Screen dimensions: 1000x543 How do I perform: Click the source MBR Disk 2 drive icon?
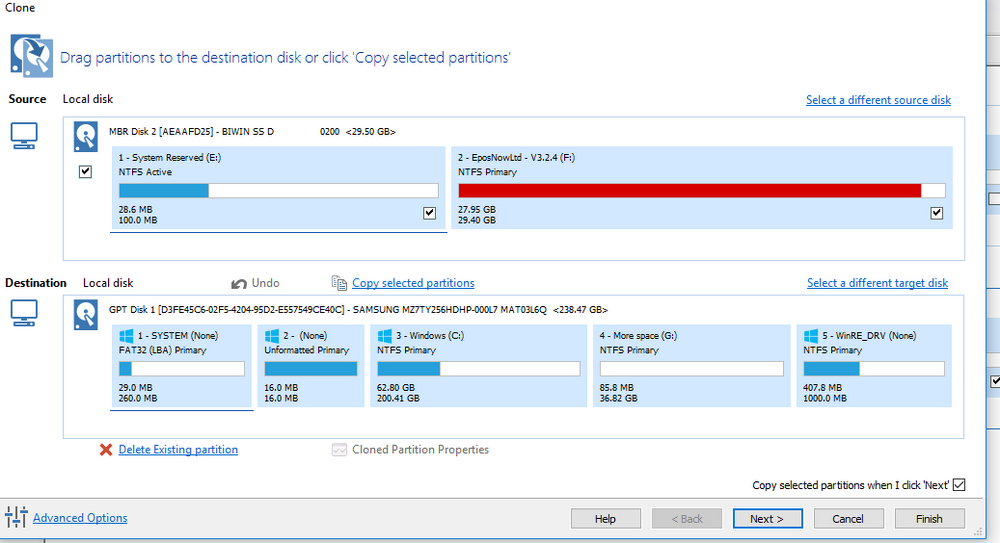[x=85, y=137]
